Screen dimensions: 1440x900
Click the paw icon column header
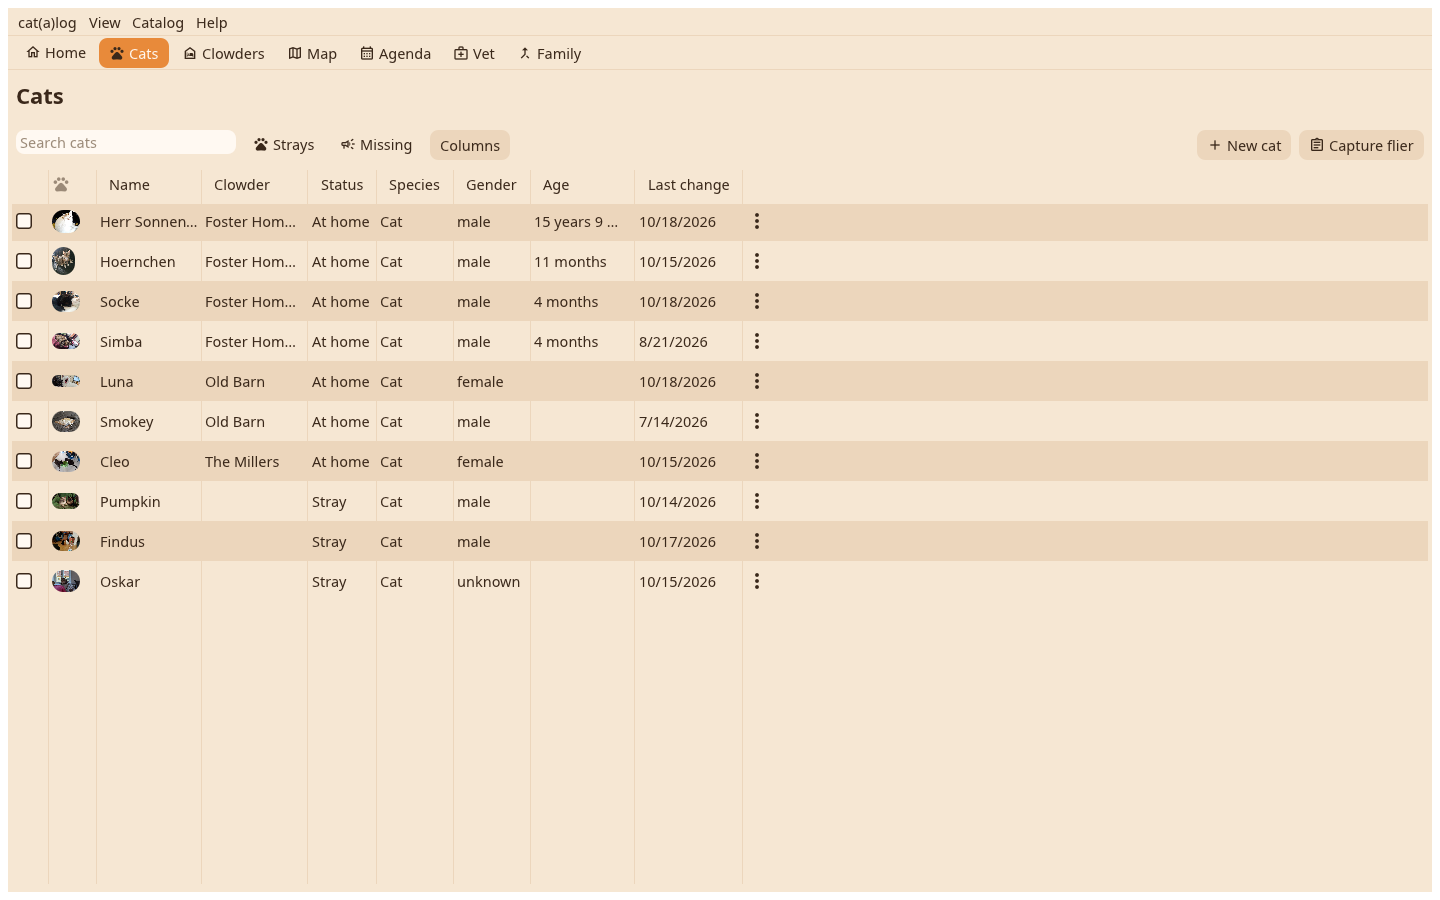click(61, 185)
